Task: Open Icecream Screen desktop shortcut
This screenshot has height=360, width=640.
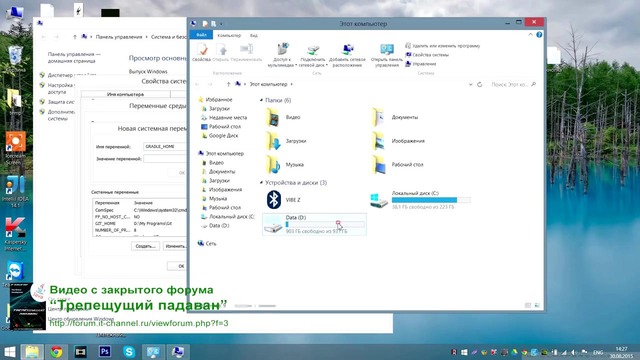Action: coord(16,148)
